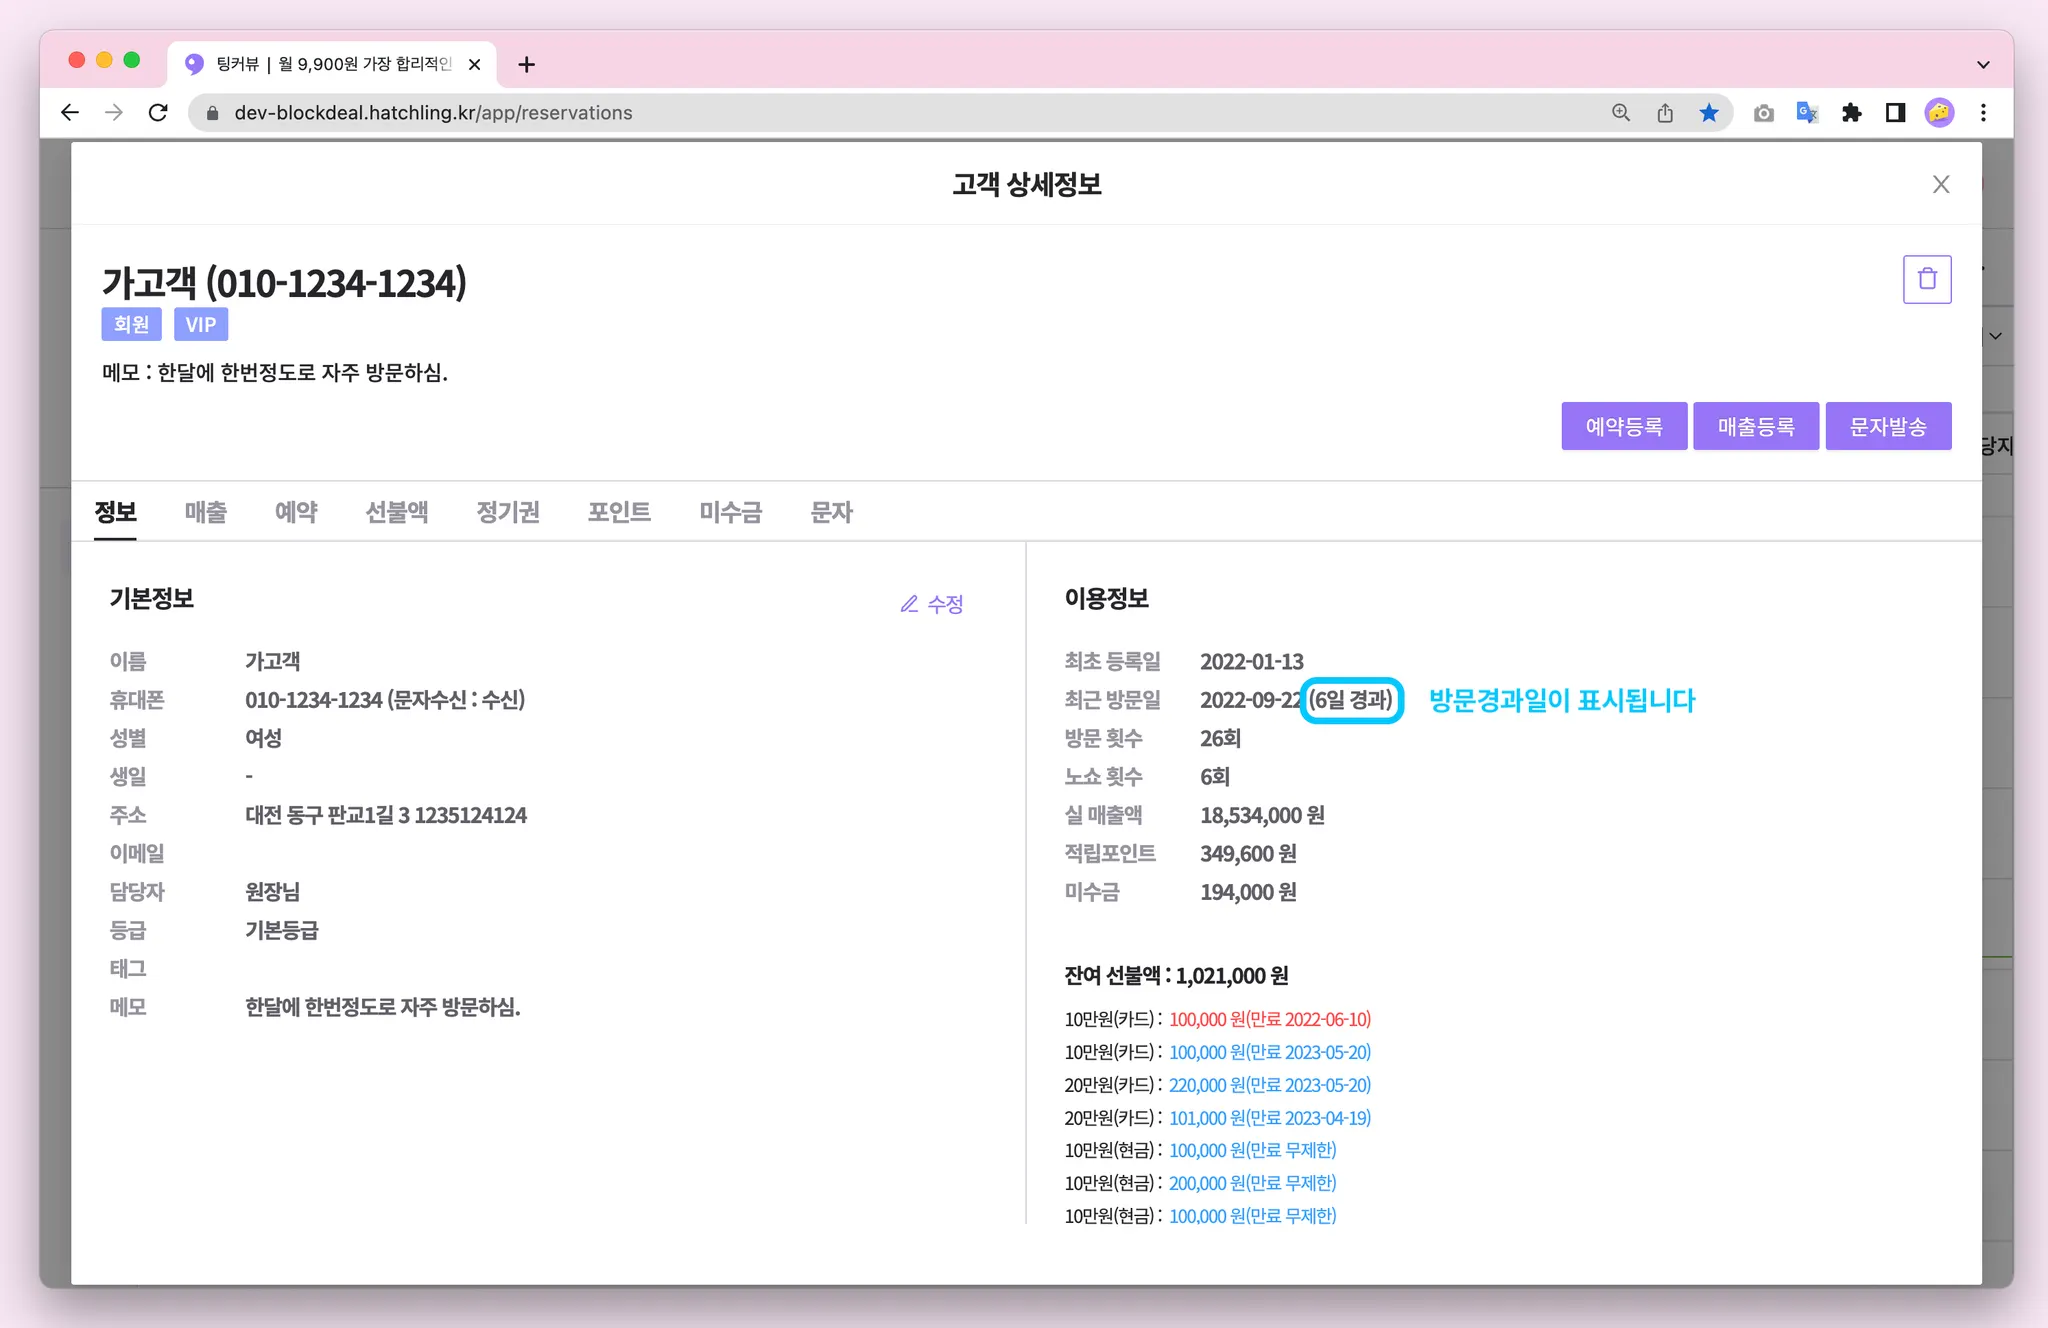Reload the page

click(x=158, y=113)
